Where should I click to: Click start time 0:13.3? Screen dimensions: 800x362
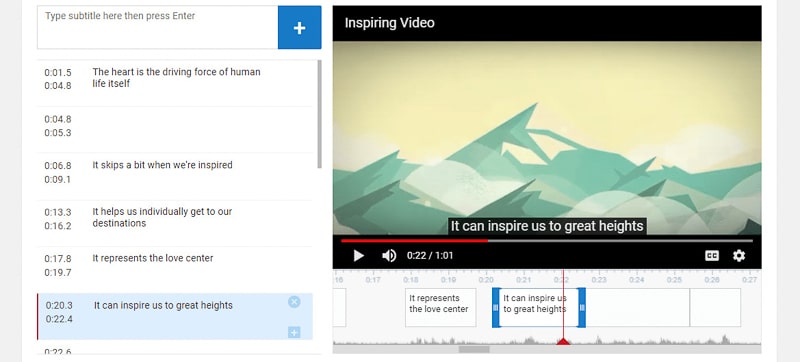[x=58, y=212]
